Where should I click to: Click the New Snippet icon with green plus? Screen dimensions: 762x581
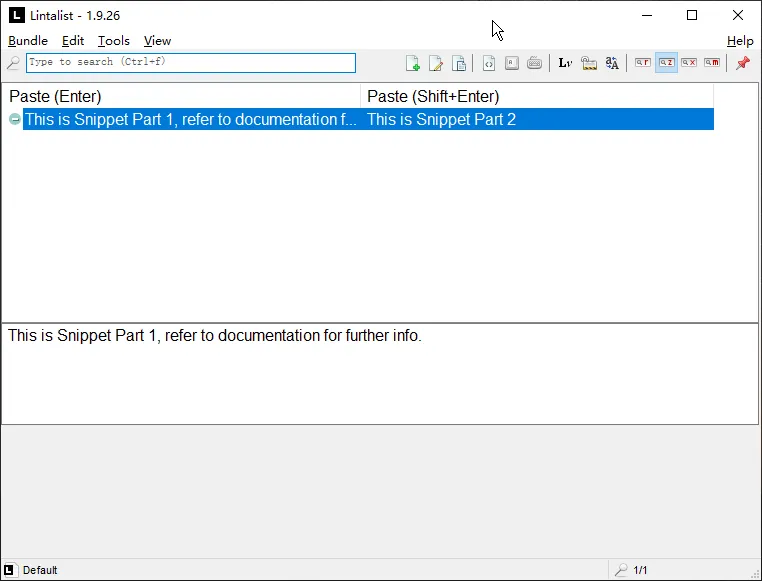[413, 63]
